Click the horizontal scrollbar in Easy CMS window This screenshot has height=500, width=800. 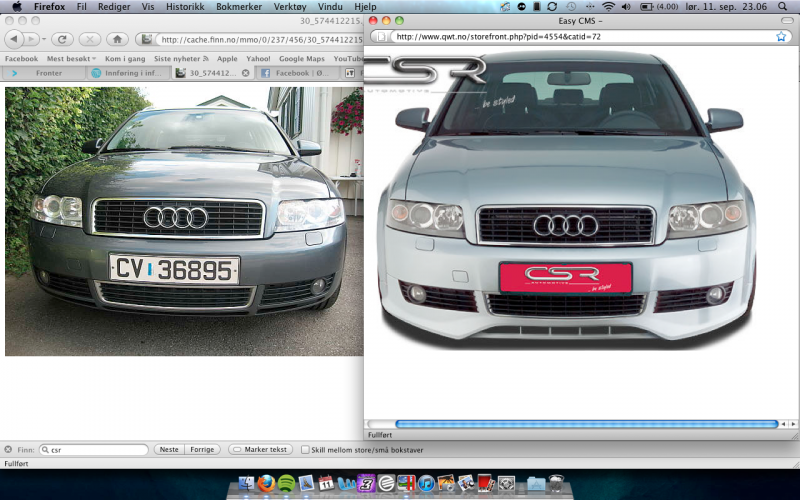point(586,424)
